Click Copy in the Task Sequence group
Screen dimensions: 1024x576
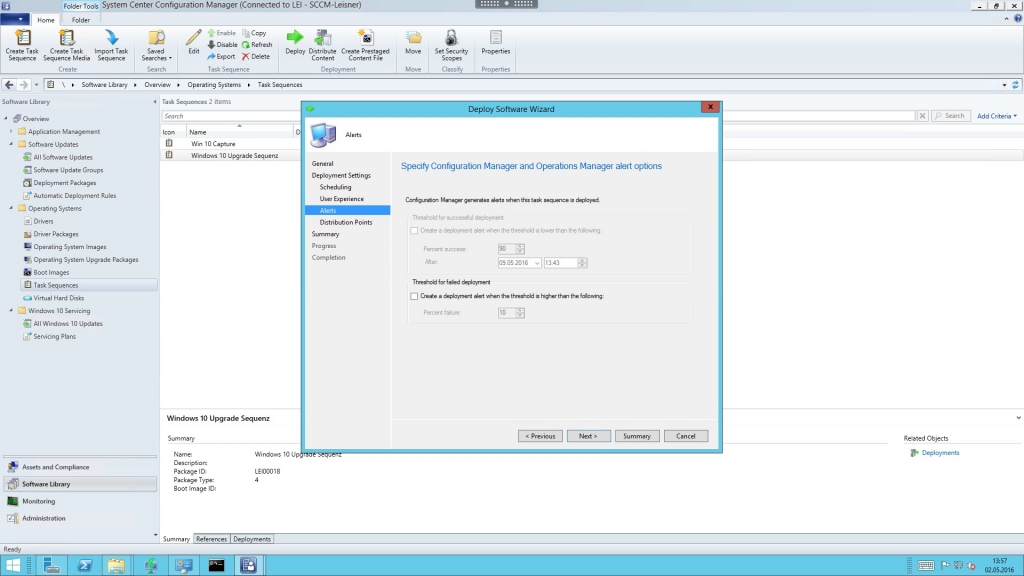(x=255, y=33)
